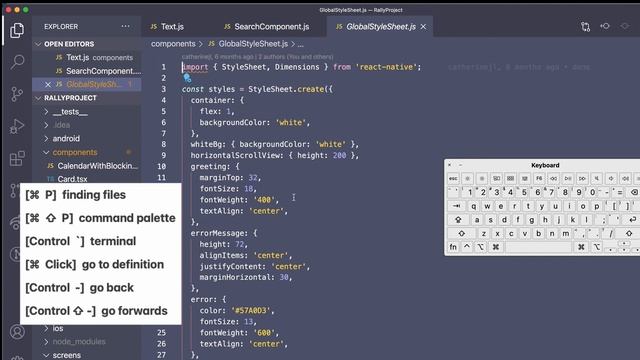Click the left control key on Keyboard viewer
The height and width of the screenshot is (360, 640).
[467, 247]
